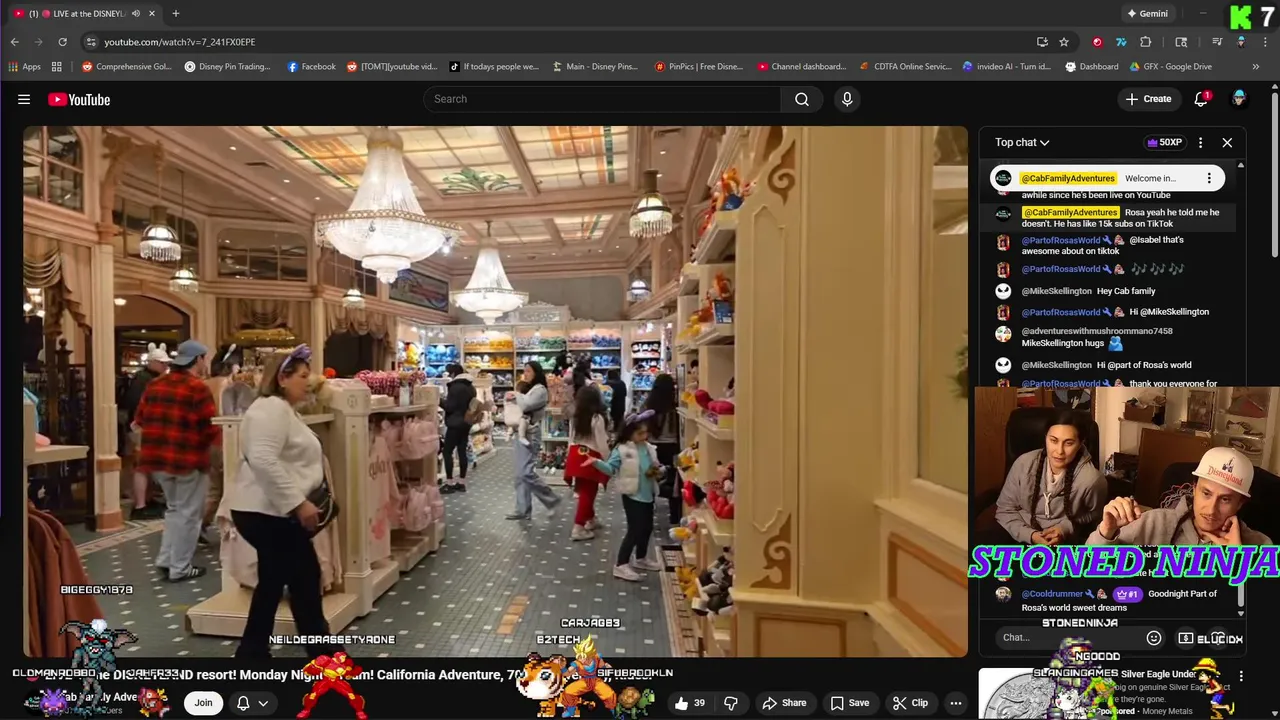Close the LIVE at the DISNEYLAND tab
This screenshot has height=720, width=1280.
click(152, 13)
